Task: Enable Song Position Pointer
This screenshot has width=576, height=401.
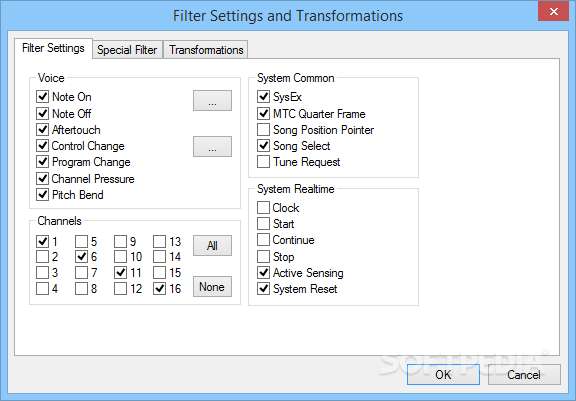Action: click(263, 130)
